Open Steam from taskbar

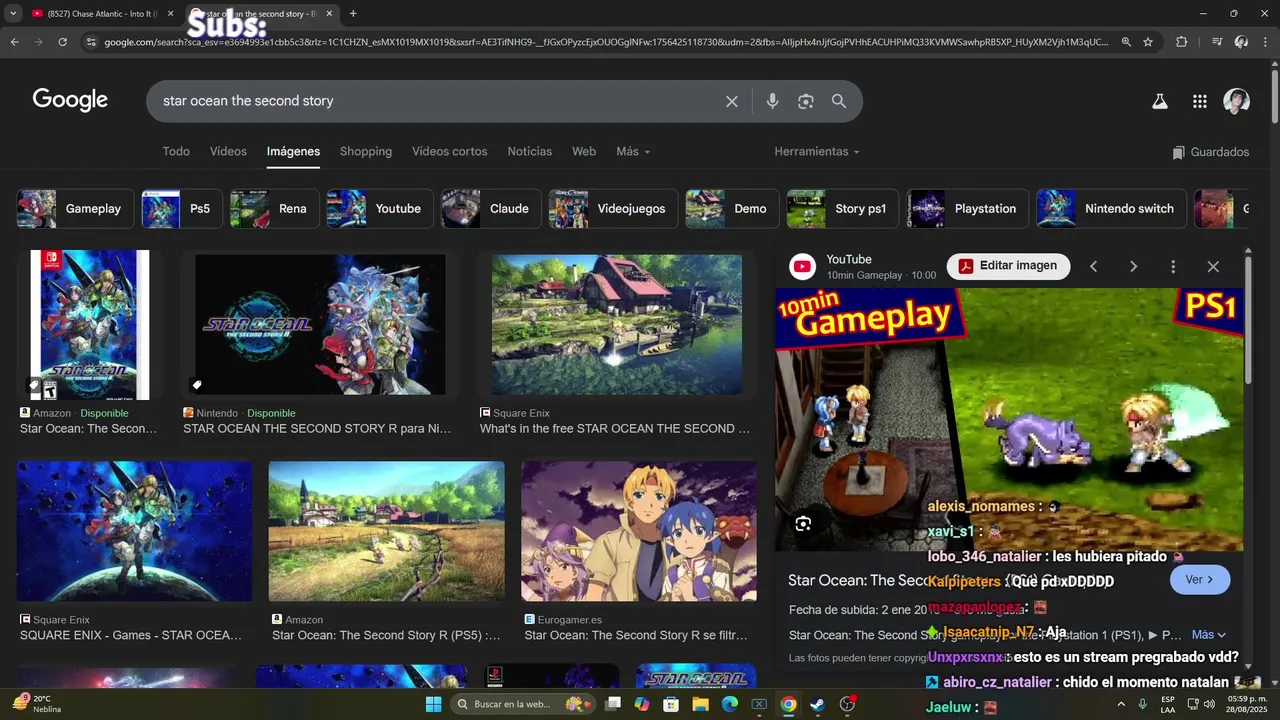[818, 704]
